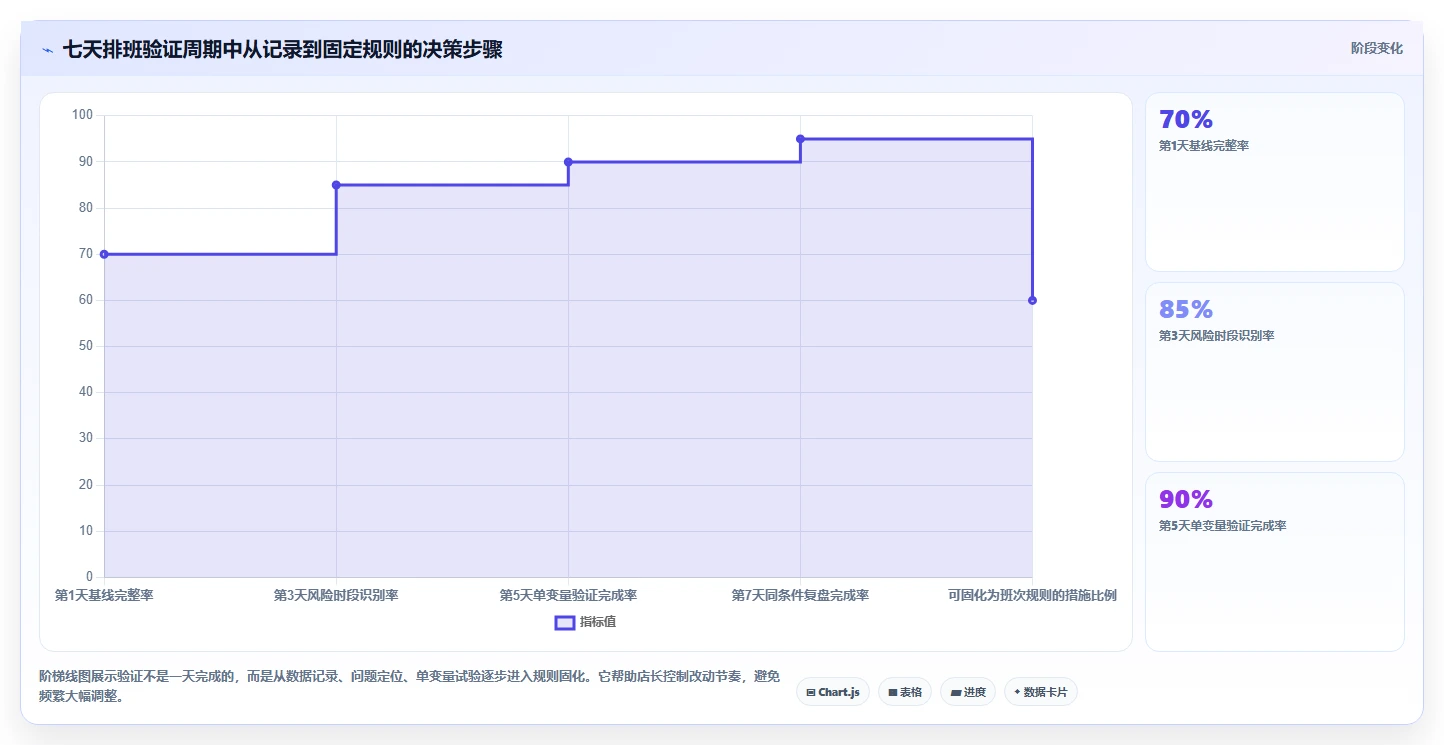The height and width of the screenshot is (745, 1444).
Task: Click the x-axis label 可固化为班次规则的措施比例
Action: point(1032,595)
